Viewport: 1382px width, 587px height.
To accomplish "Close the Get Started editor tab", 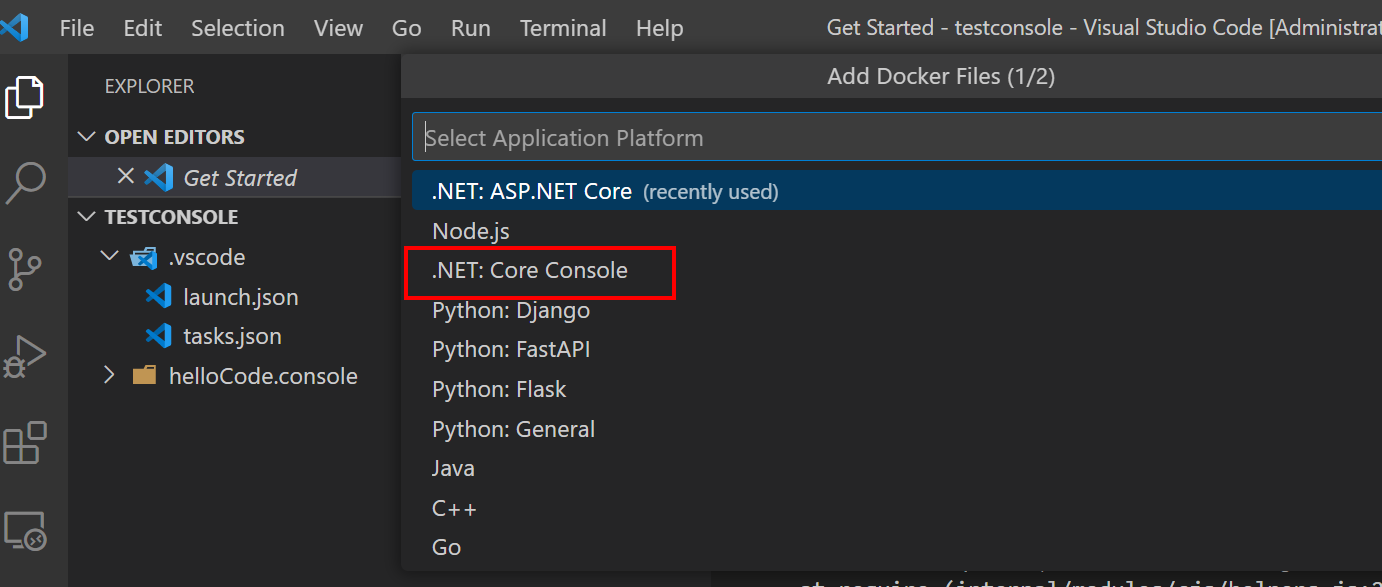I will click(x=126, y=177).
